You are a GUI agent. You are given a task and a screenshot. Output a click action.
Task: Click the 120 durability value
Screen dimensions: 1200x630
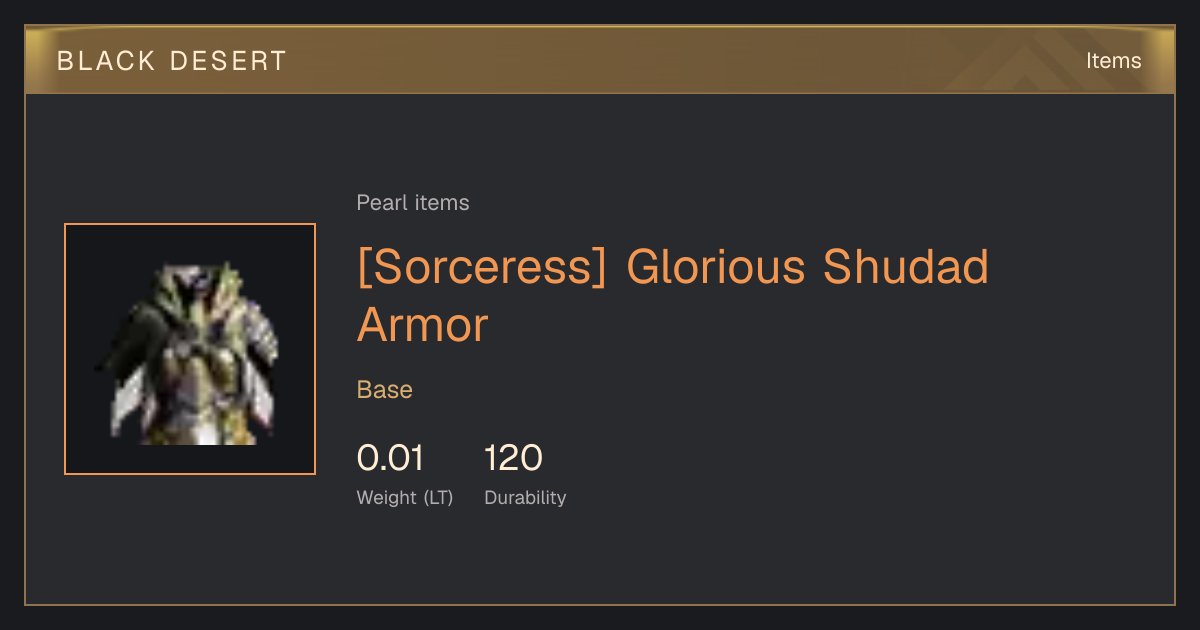513,458
